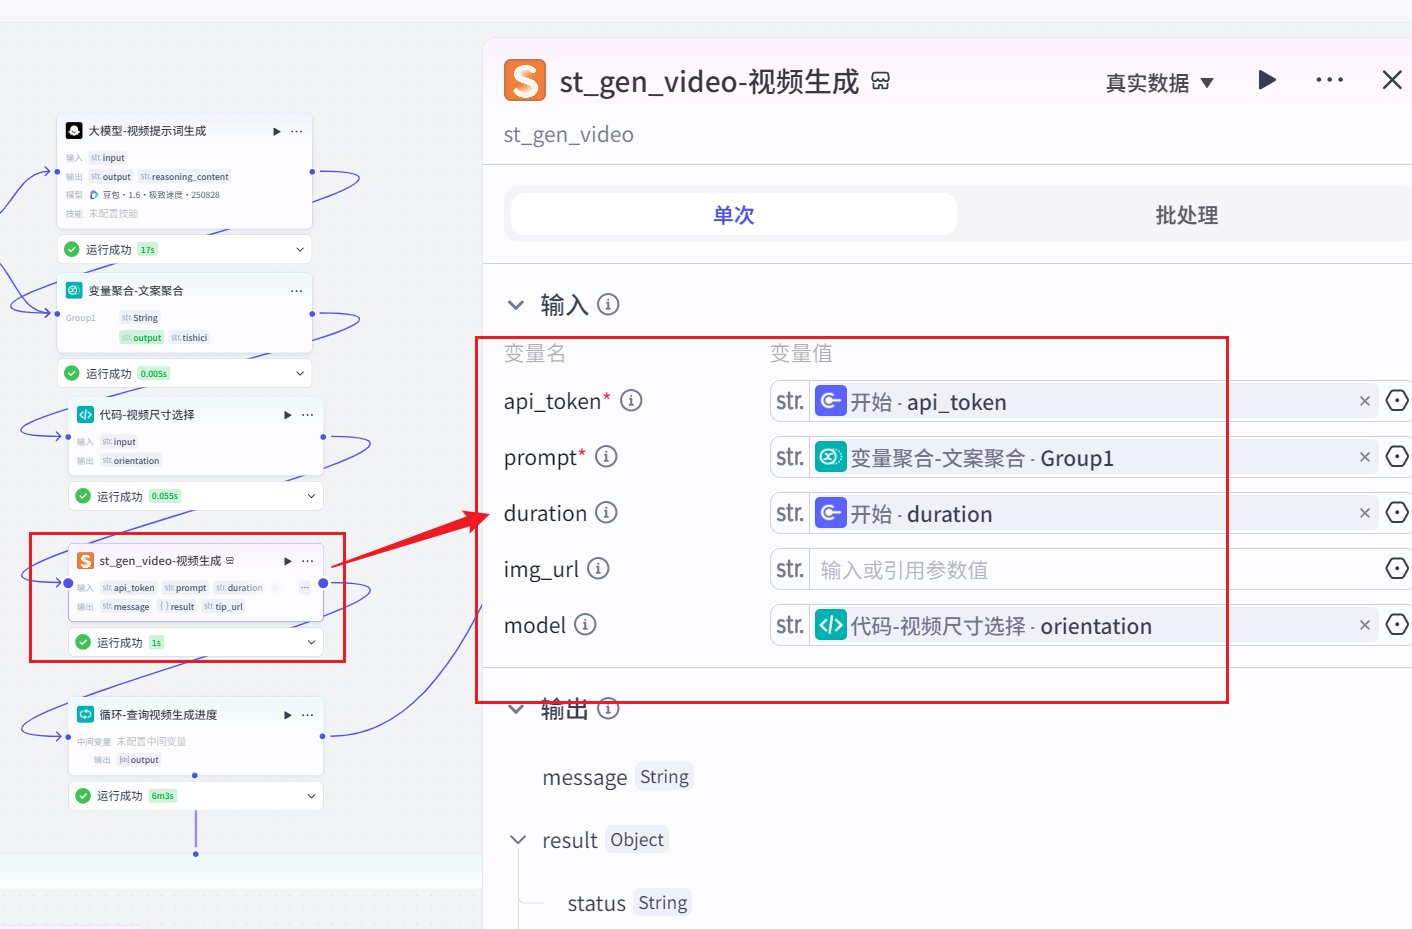
Task: Run the node via the header play button
Action: [x=1267, y=80]
